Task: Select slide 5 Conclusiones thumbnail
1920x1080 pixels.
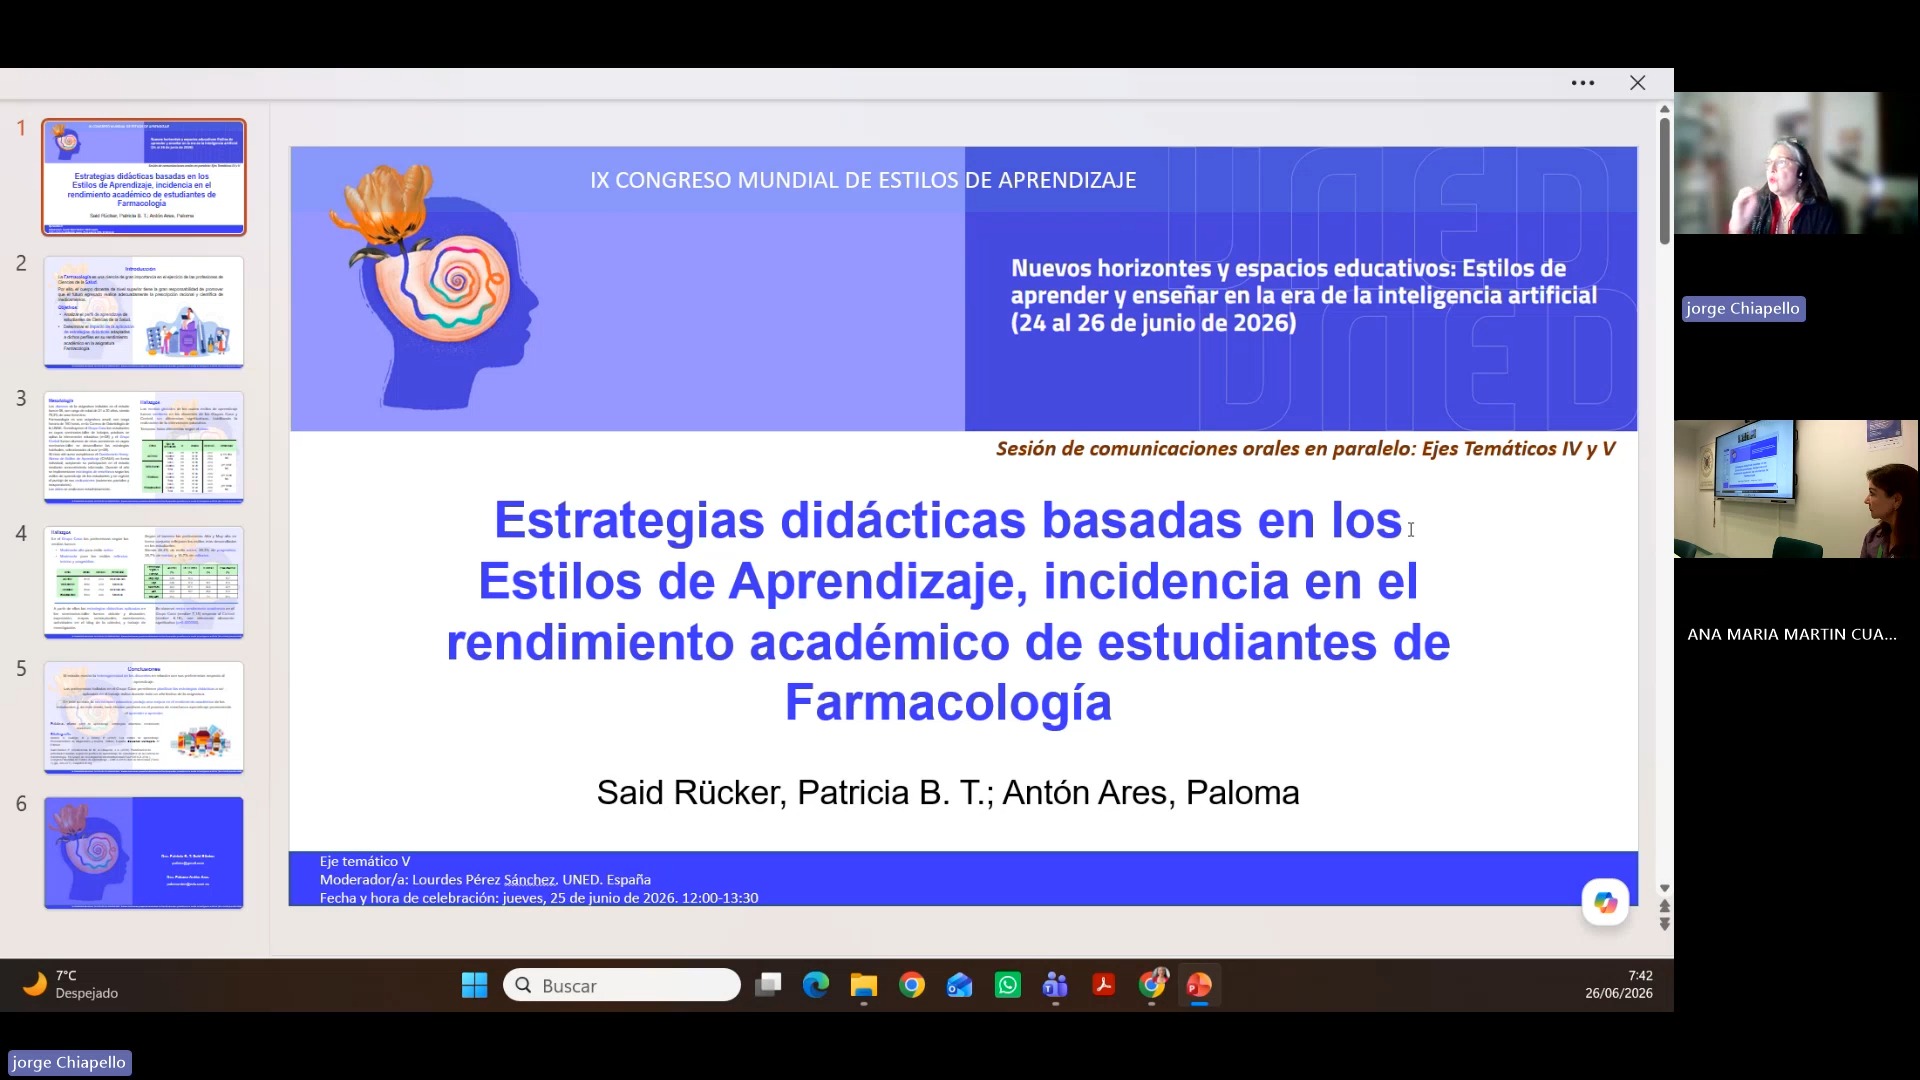Action: pos(144,717)
